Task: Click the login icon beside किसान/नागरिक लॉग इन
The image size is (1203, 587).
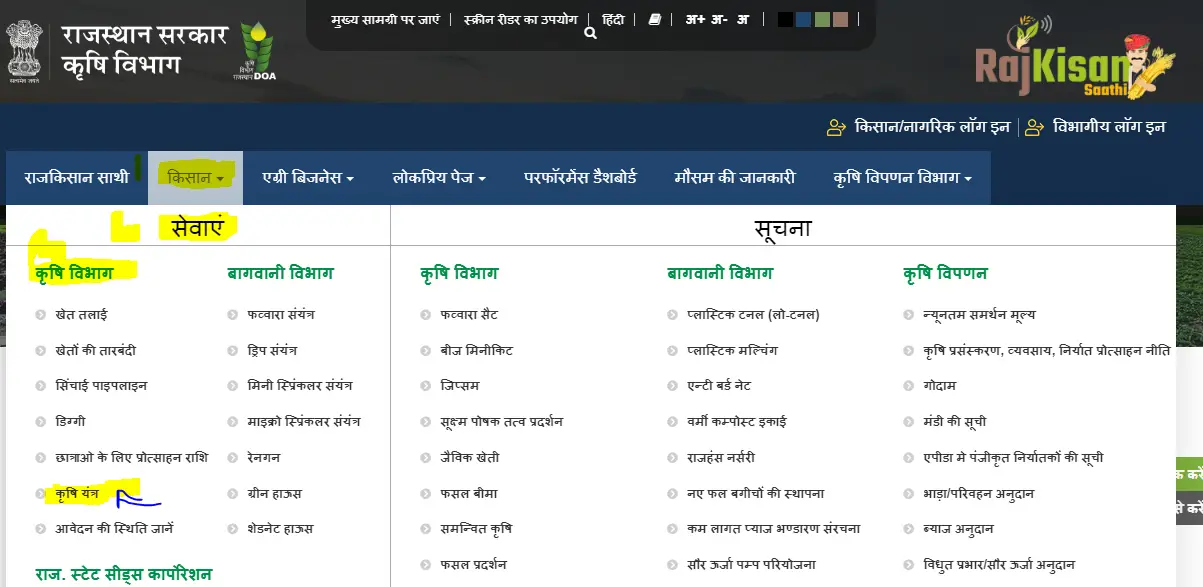Action: coord(836,127)
